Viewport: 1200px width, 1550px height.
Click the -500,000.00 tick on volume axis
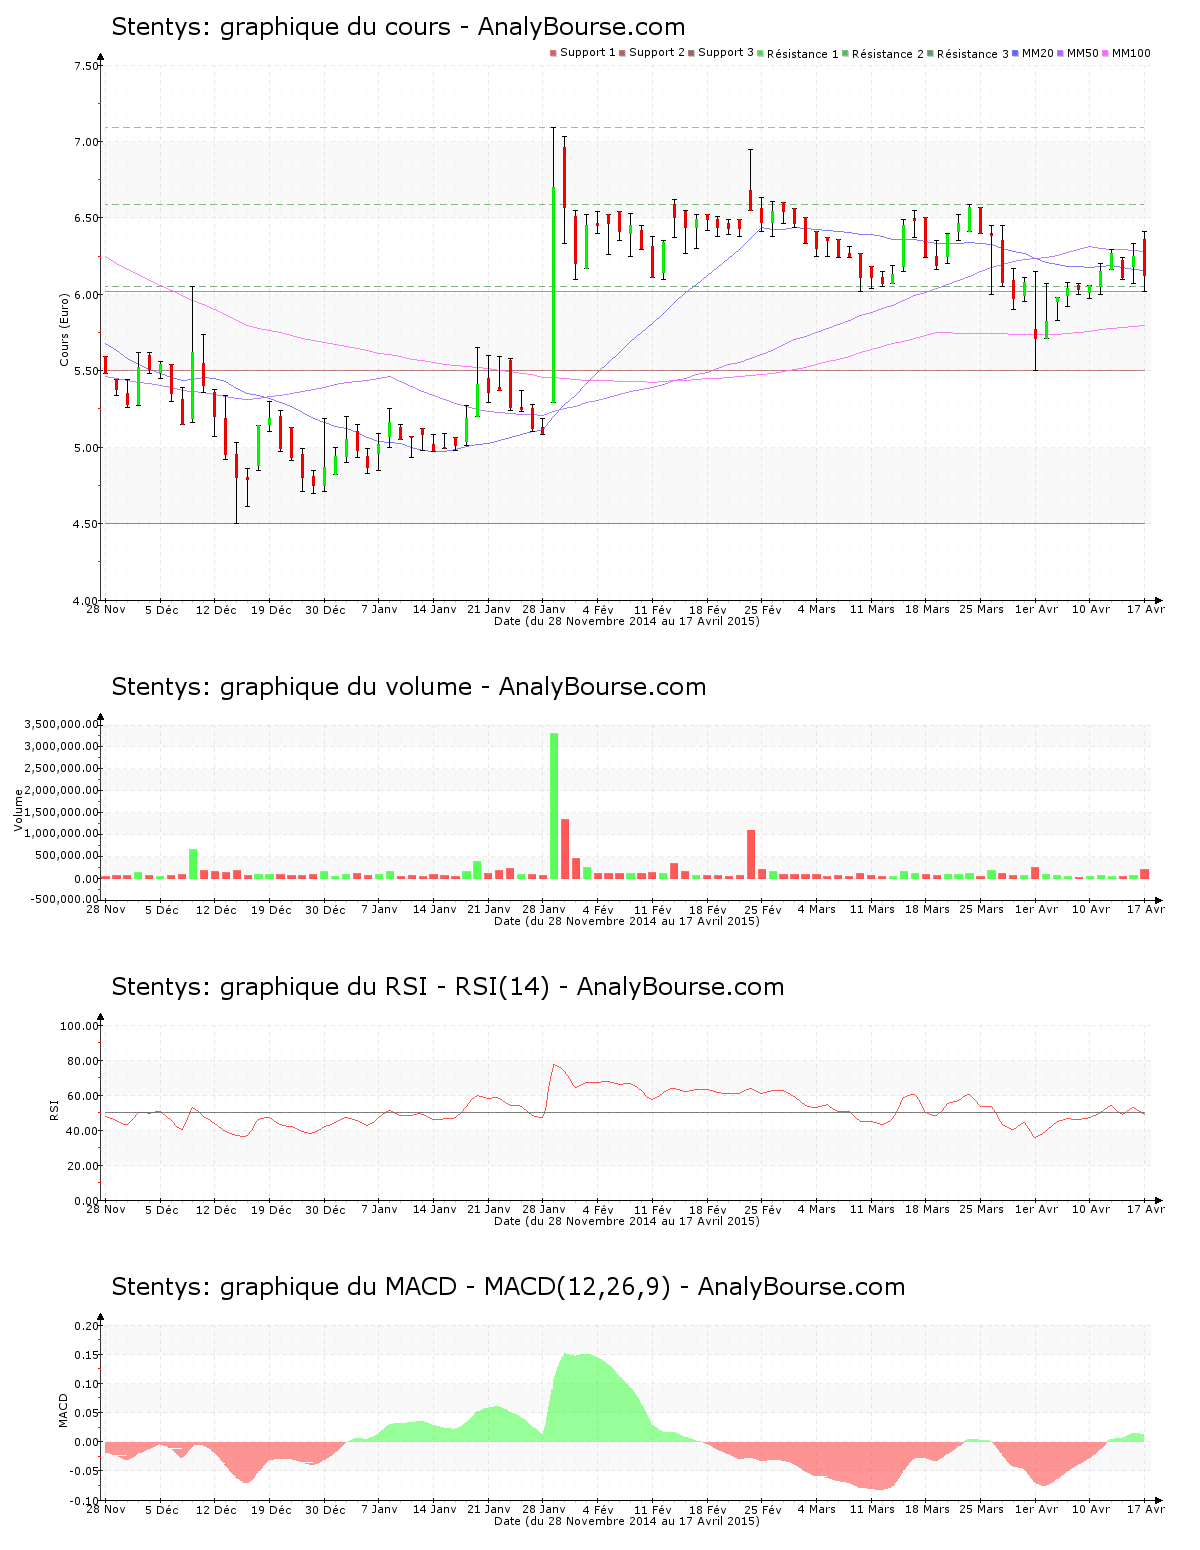(65, 899)
